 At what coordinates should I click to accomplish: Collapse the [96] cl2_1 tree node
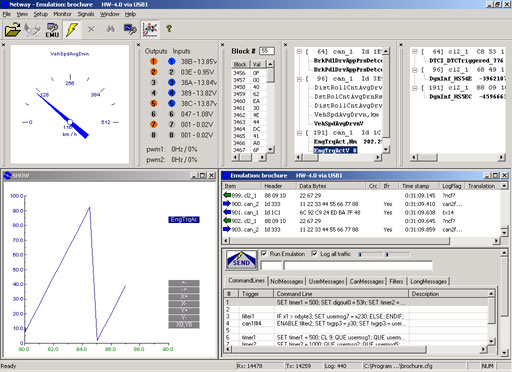[415, 70]
